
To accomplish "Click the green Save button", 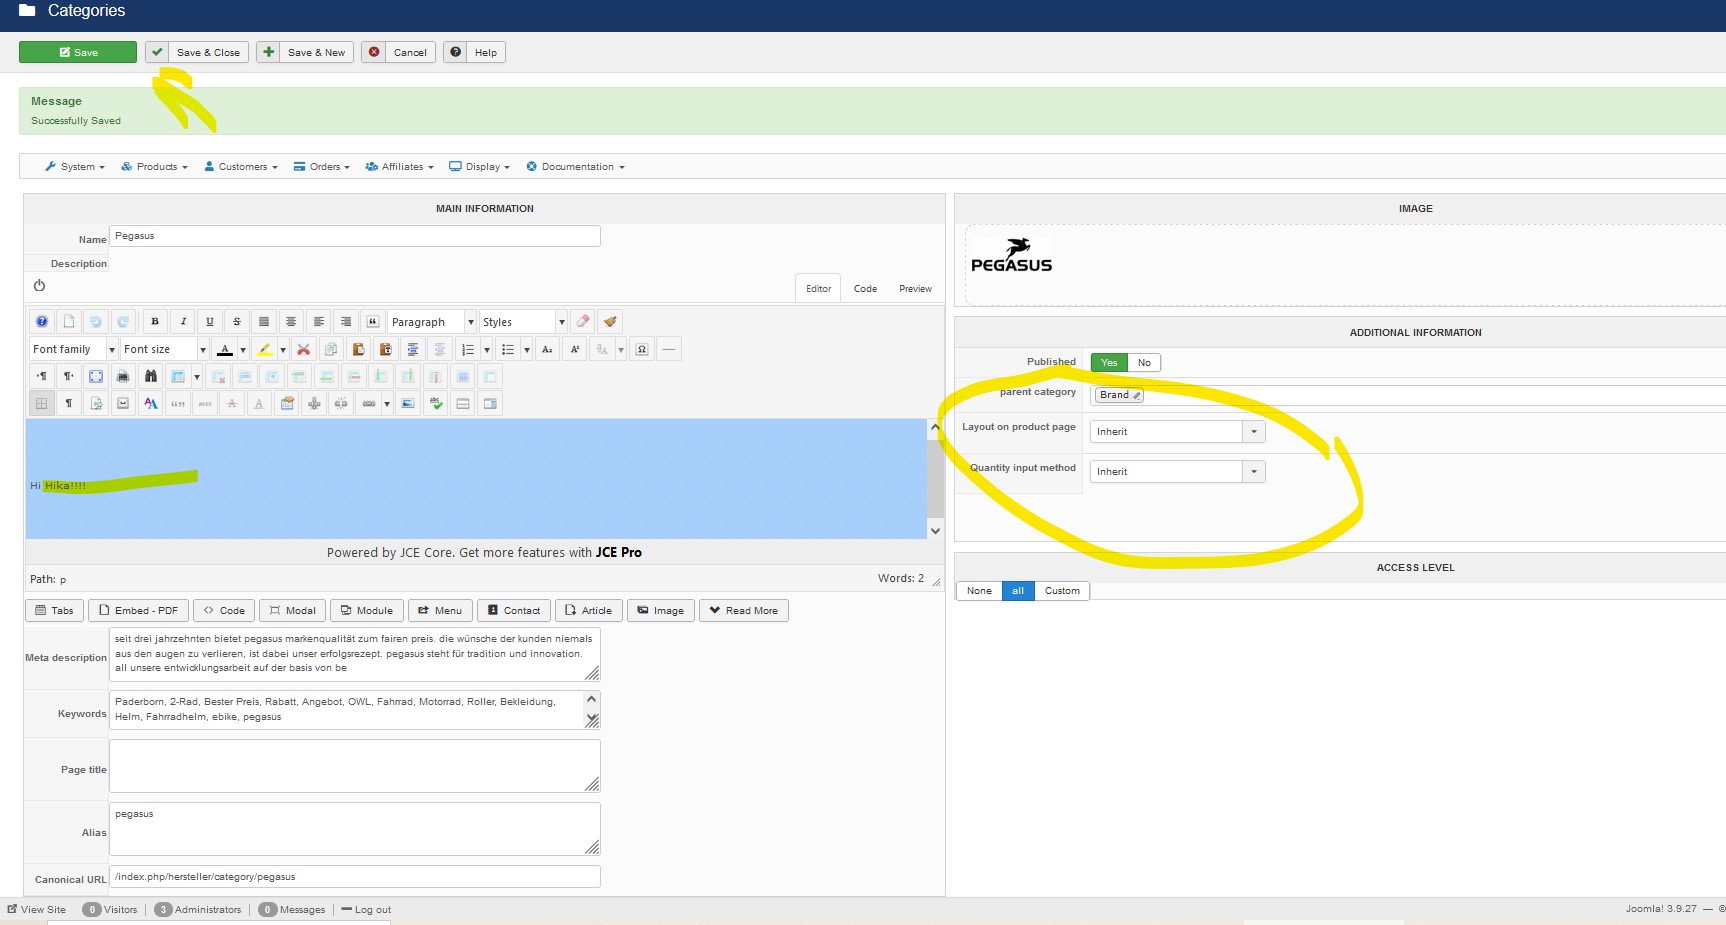I will [78, 52].
